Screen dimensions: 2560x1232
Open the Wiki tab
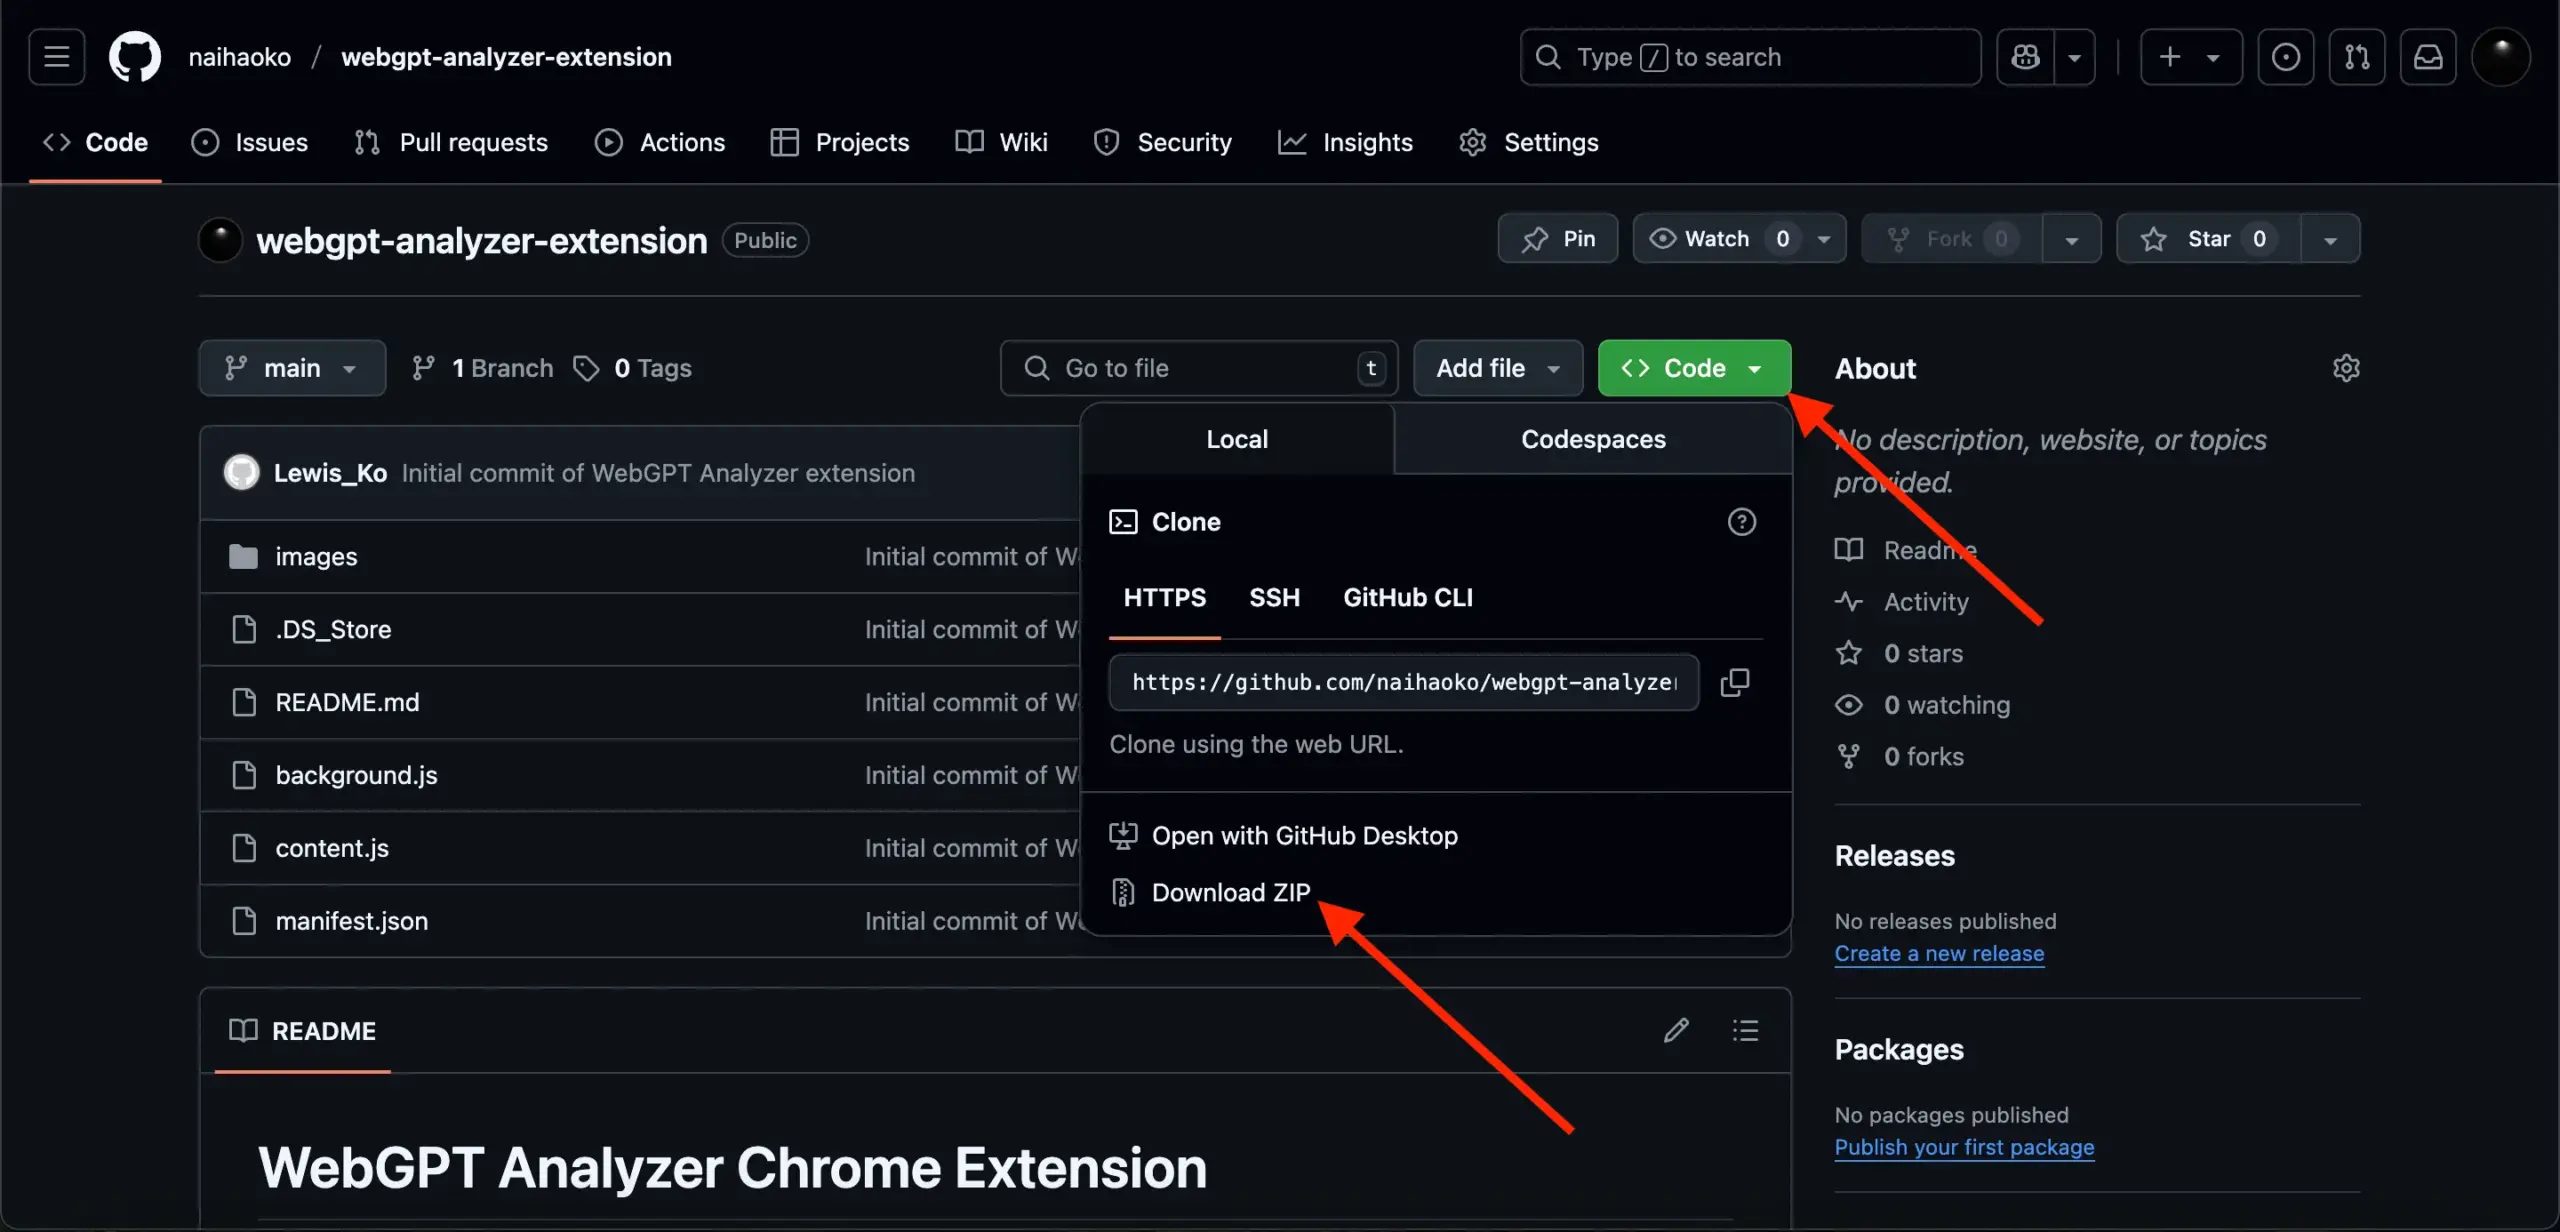[1001, 142]
